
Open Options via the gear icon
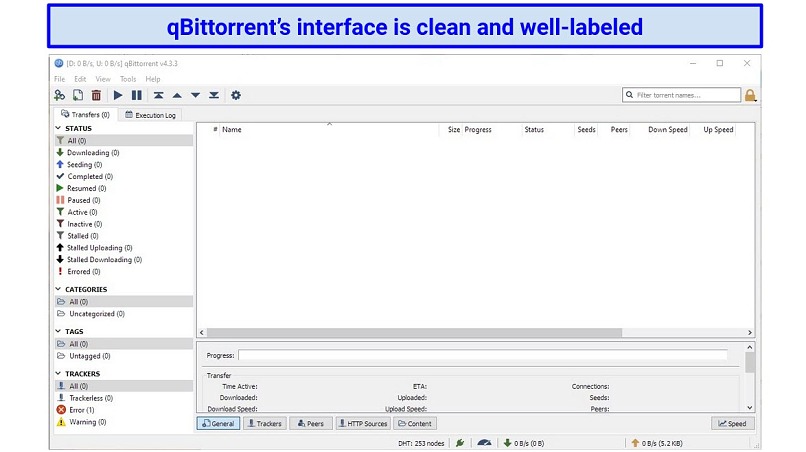point(235,95)
